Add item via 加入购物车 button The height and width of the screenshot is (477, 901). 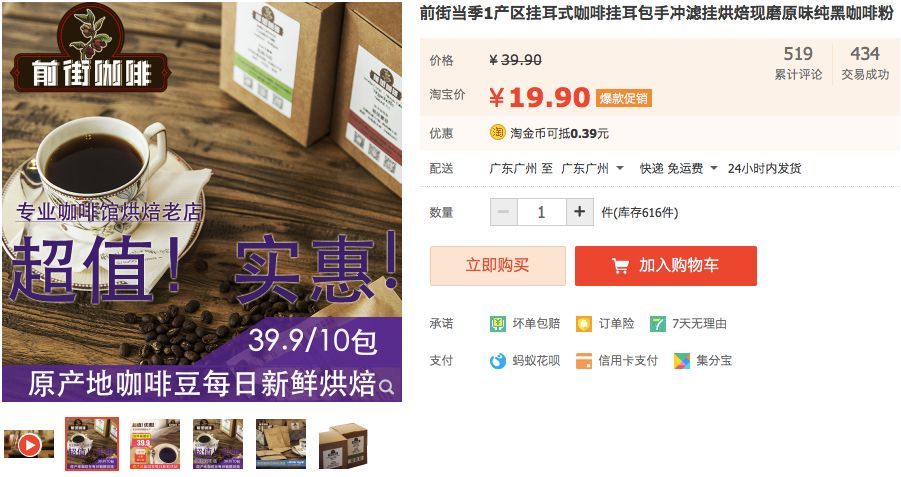[x=665, y=266]
